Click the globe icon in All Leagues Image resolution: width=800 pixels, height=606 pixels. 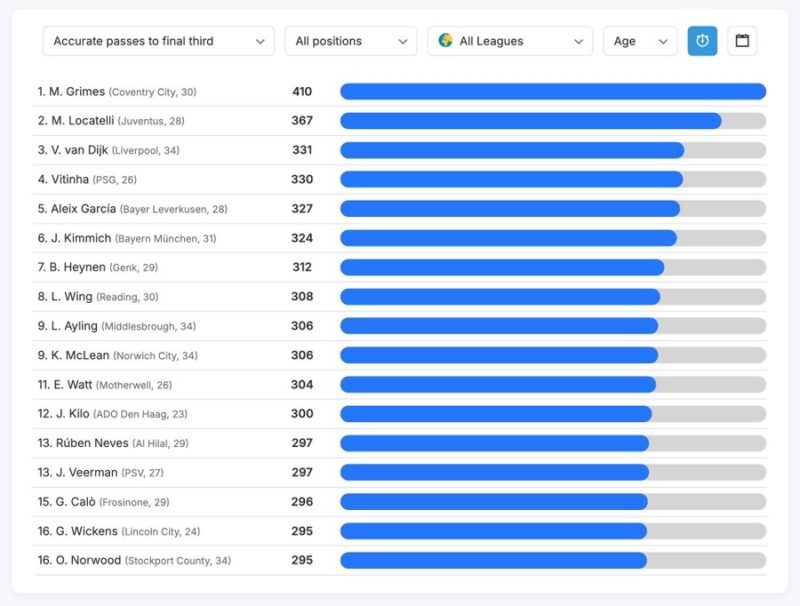(446, 41)
